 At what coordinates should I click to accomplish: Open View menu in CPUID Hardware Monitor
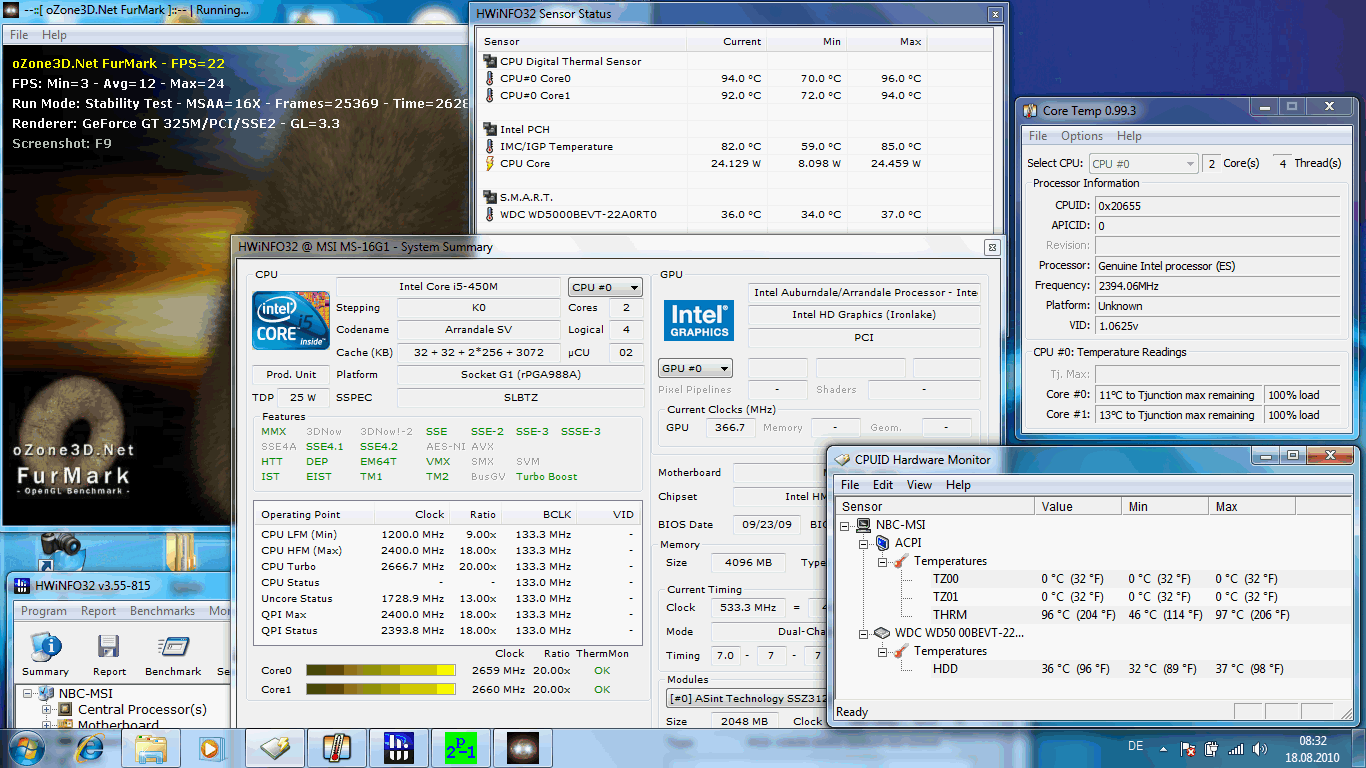coord(919,485)
